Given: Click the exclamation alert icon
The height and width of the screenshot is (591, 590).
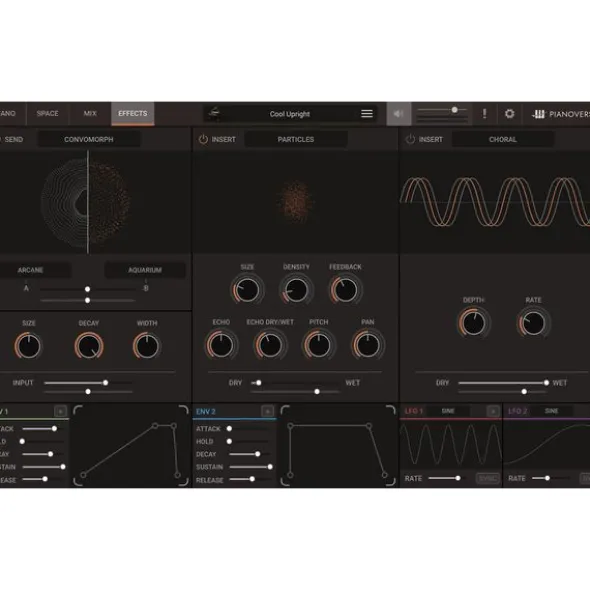Looking at the screenshot, I should [484, 113].
